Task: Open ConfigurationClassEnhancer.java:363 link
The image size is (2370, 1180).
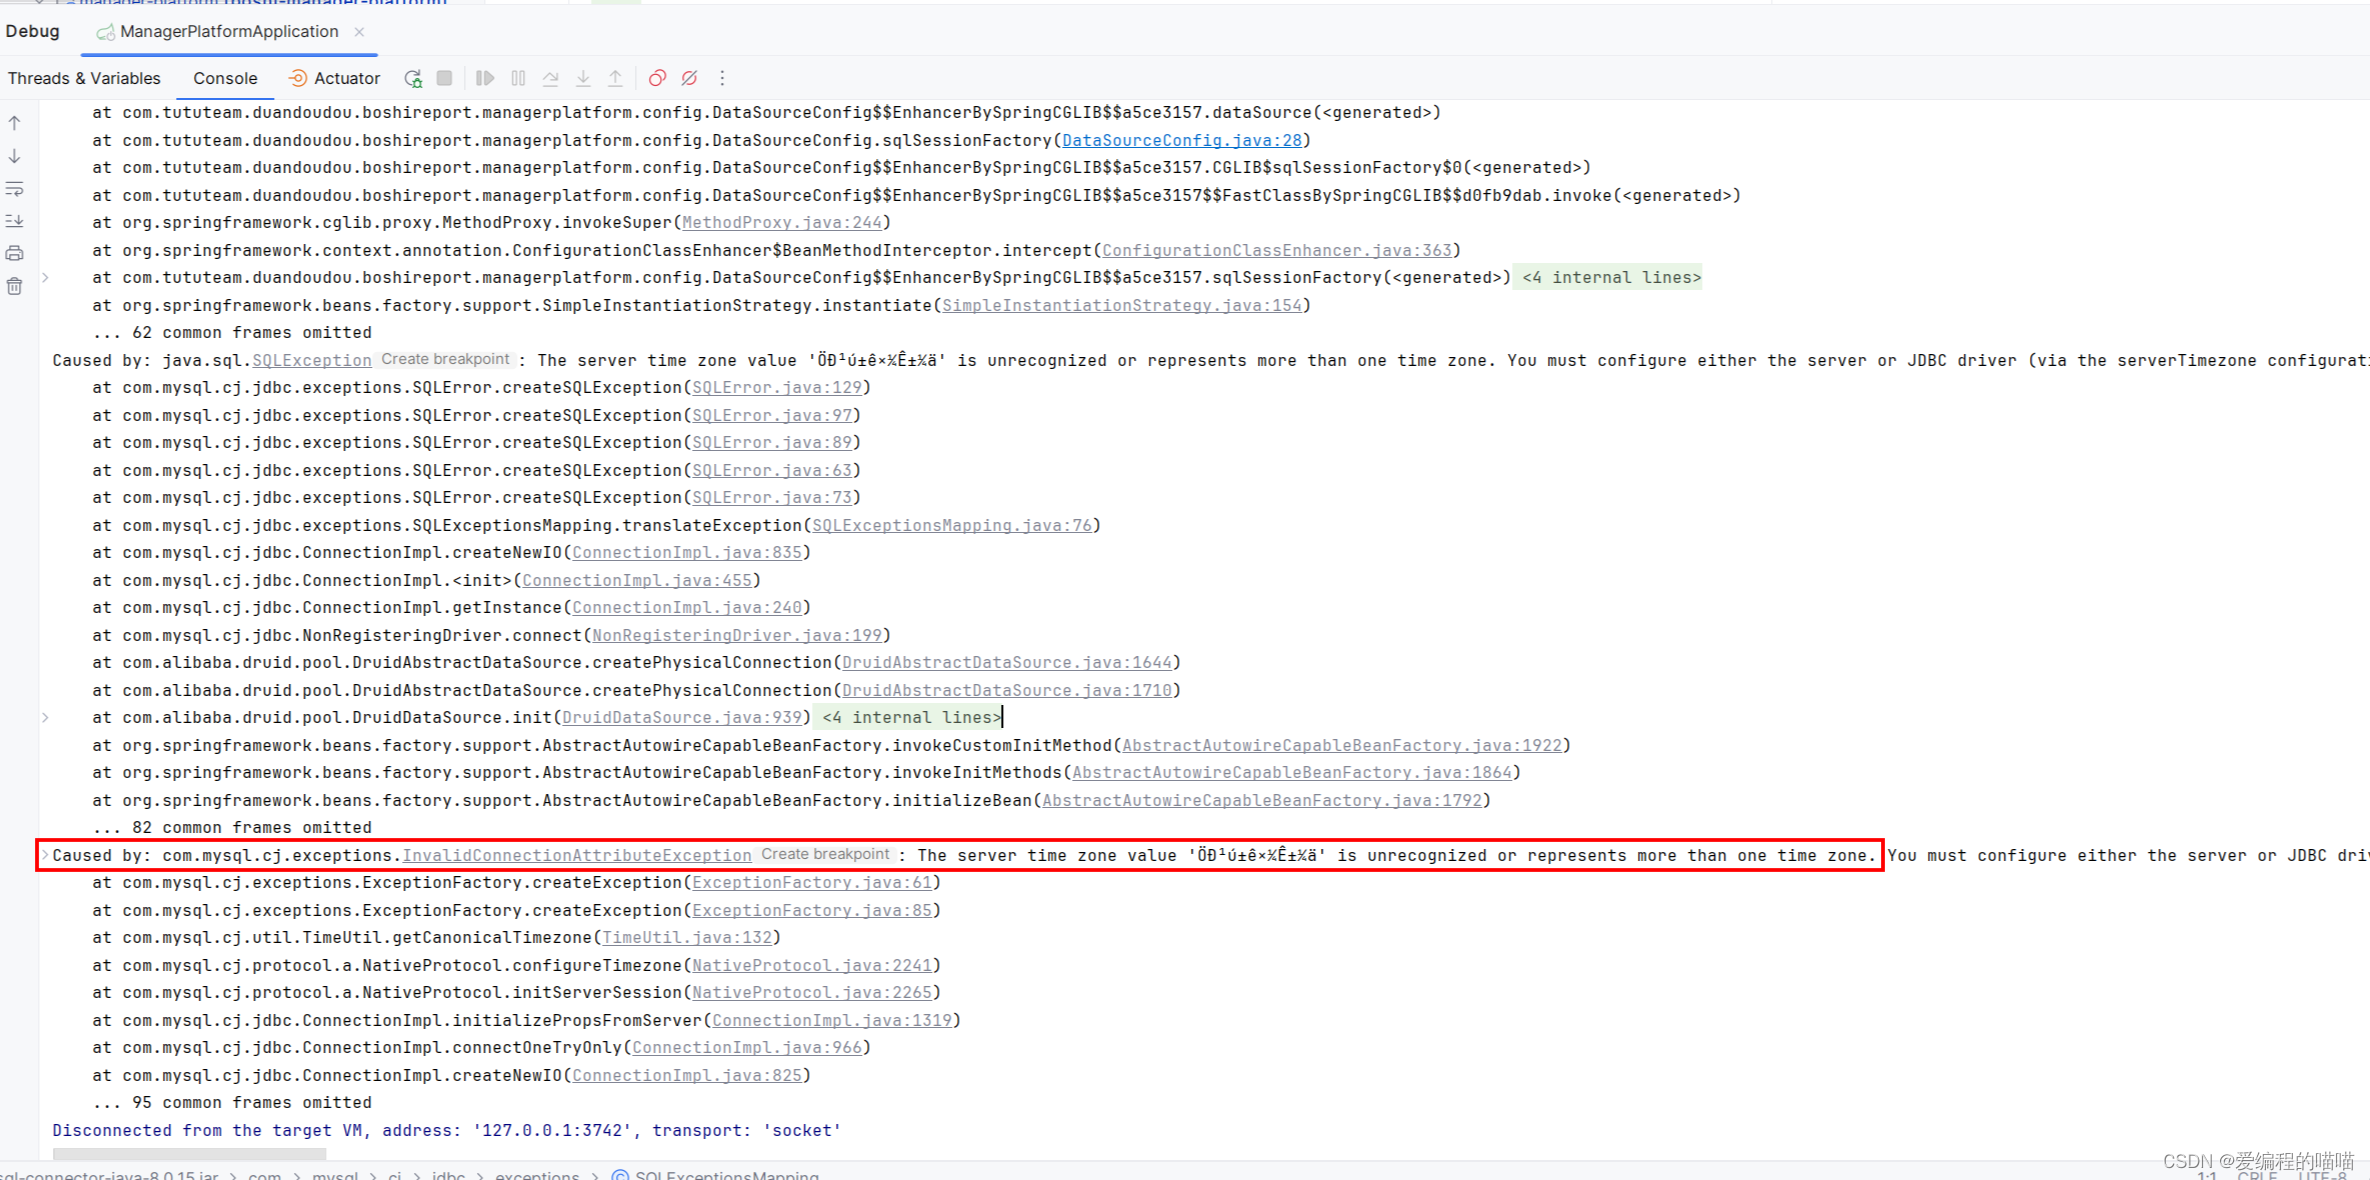Action: click(x=1276, y=250)
